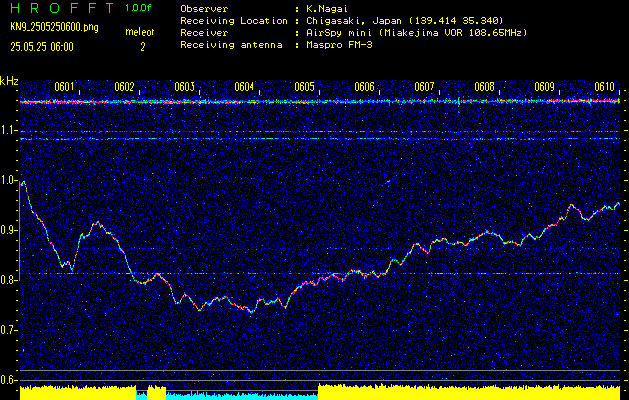
Task: Click the 0601 time marker
Action: pos(64,87)
